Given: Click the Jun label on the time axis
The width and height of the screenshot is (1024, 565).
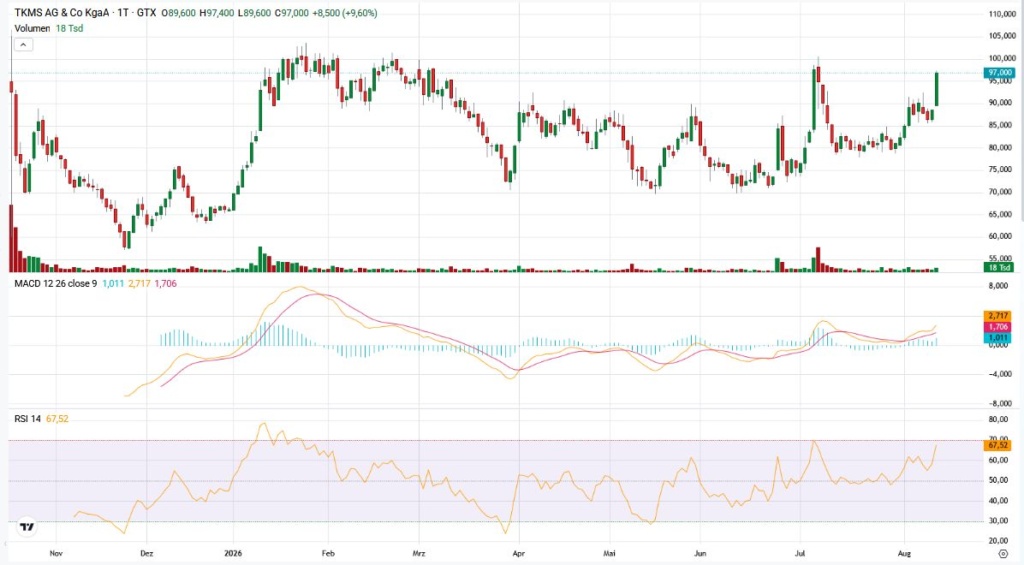Looking at the screenshot, I should tap(699, 553).
